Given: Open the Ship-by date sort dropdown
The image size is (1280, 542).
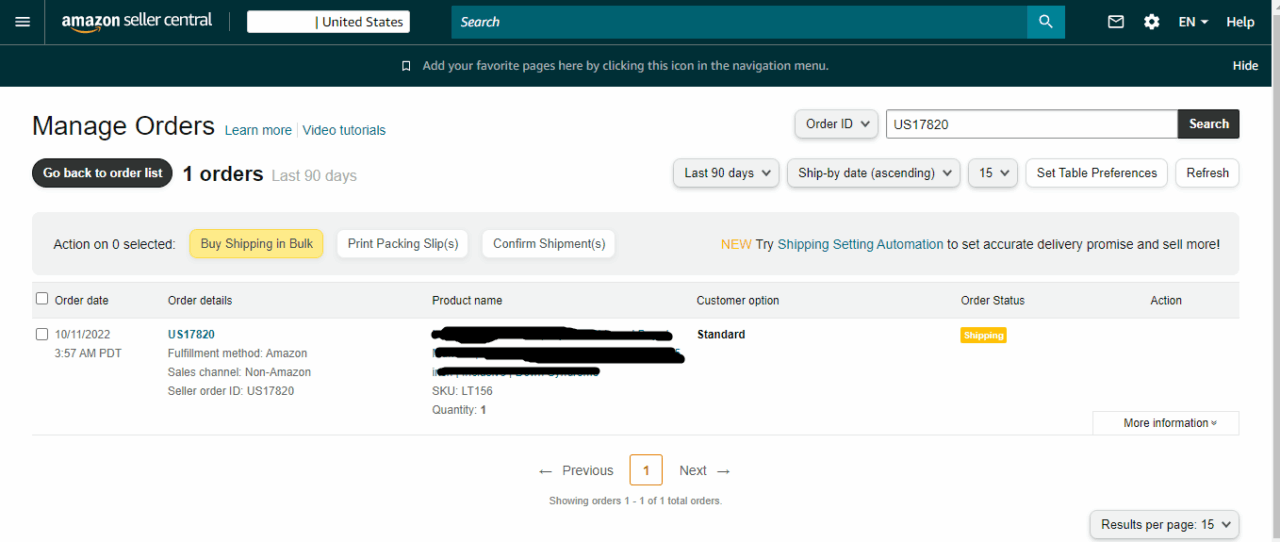Looking at the screenshot, I should [873, 173].
